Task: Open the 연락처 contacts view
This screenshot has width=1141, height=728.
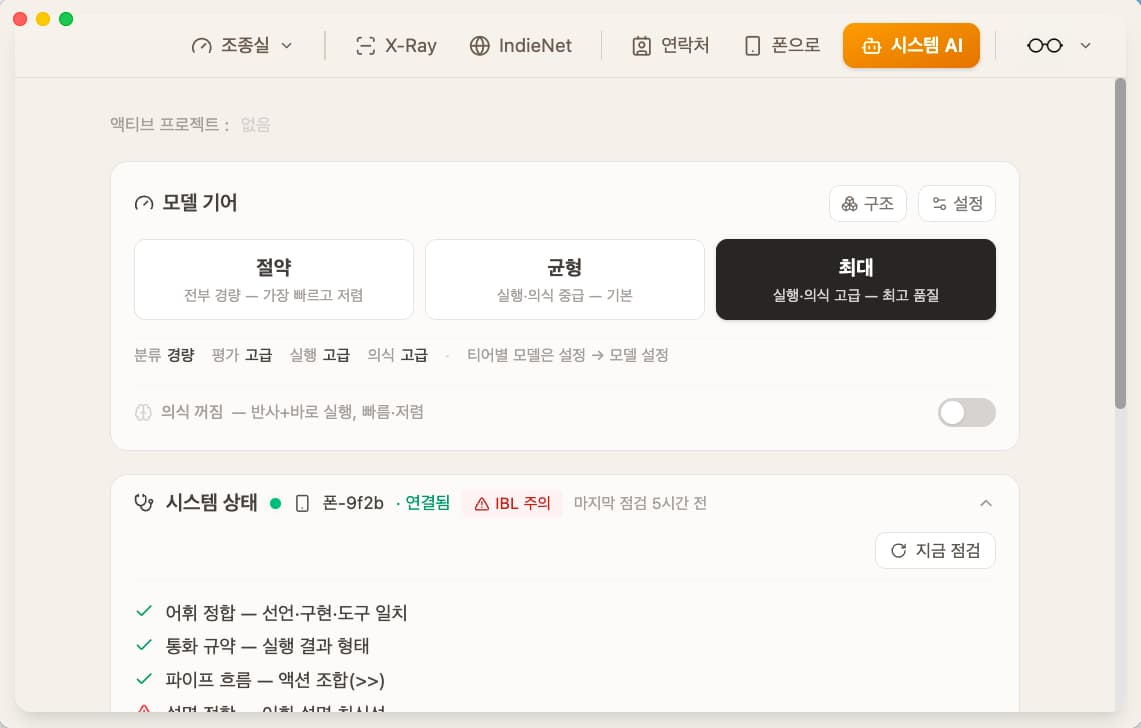Action: (x=670, y=45)
